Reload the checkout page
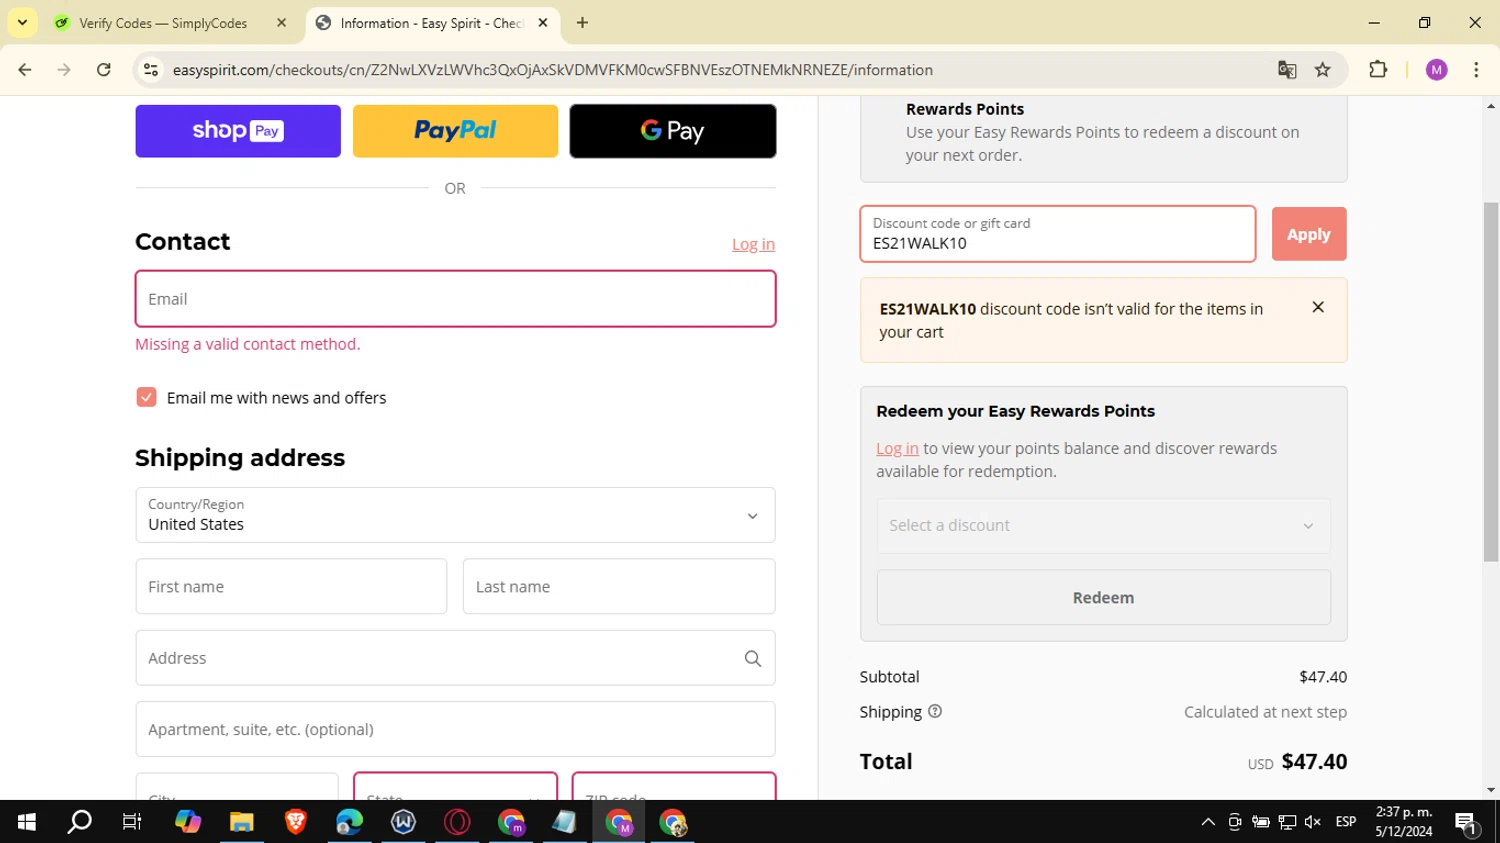The height and width of the screenshot is (843, 1500). click(x=104, y=70)
